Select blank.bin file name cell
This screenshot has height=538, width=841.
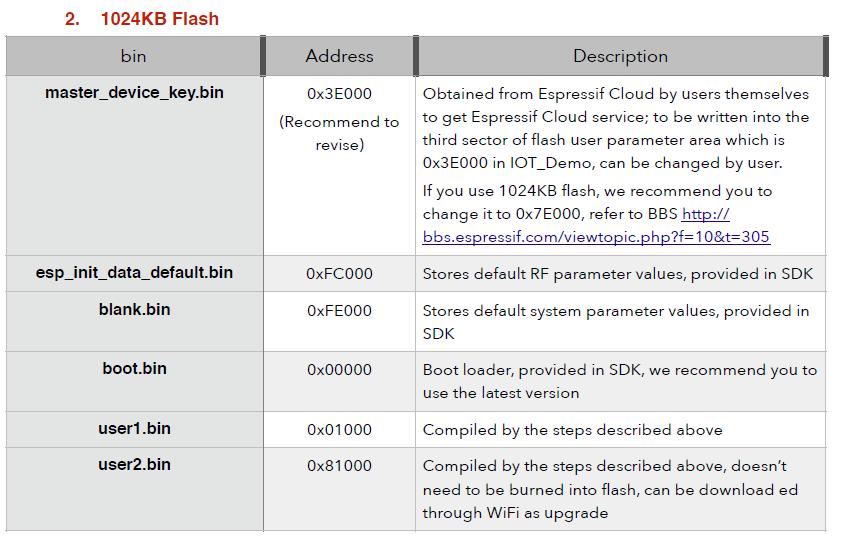point(134,321)
